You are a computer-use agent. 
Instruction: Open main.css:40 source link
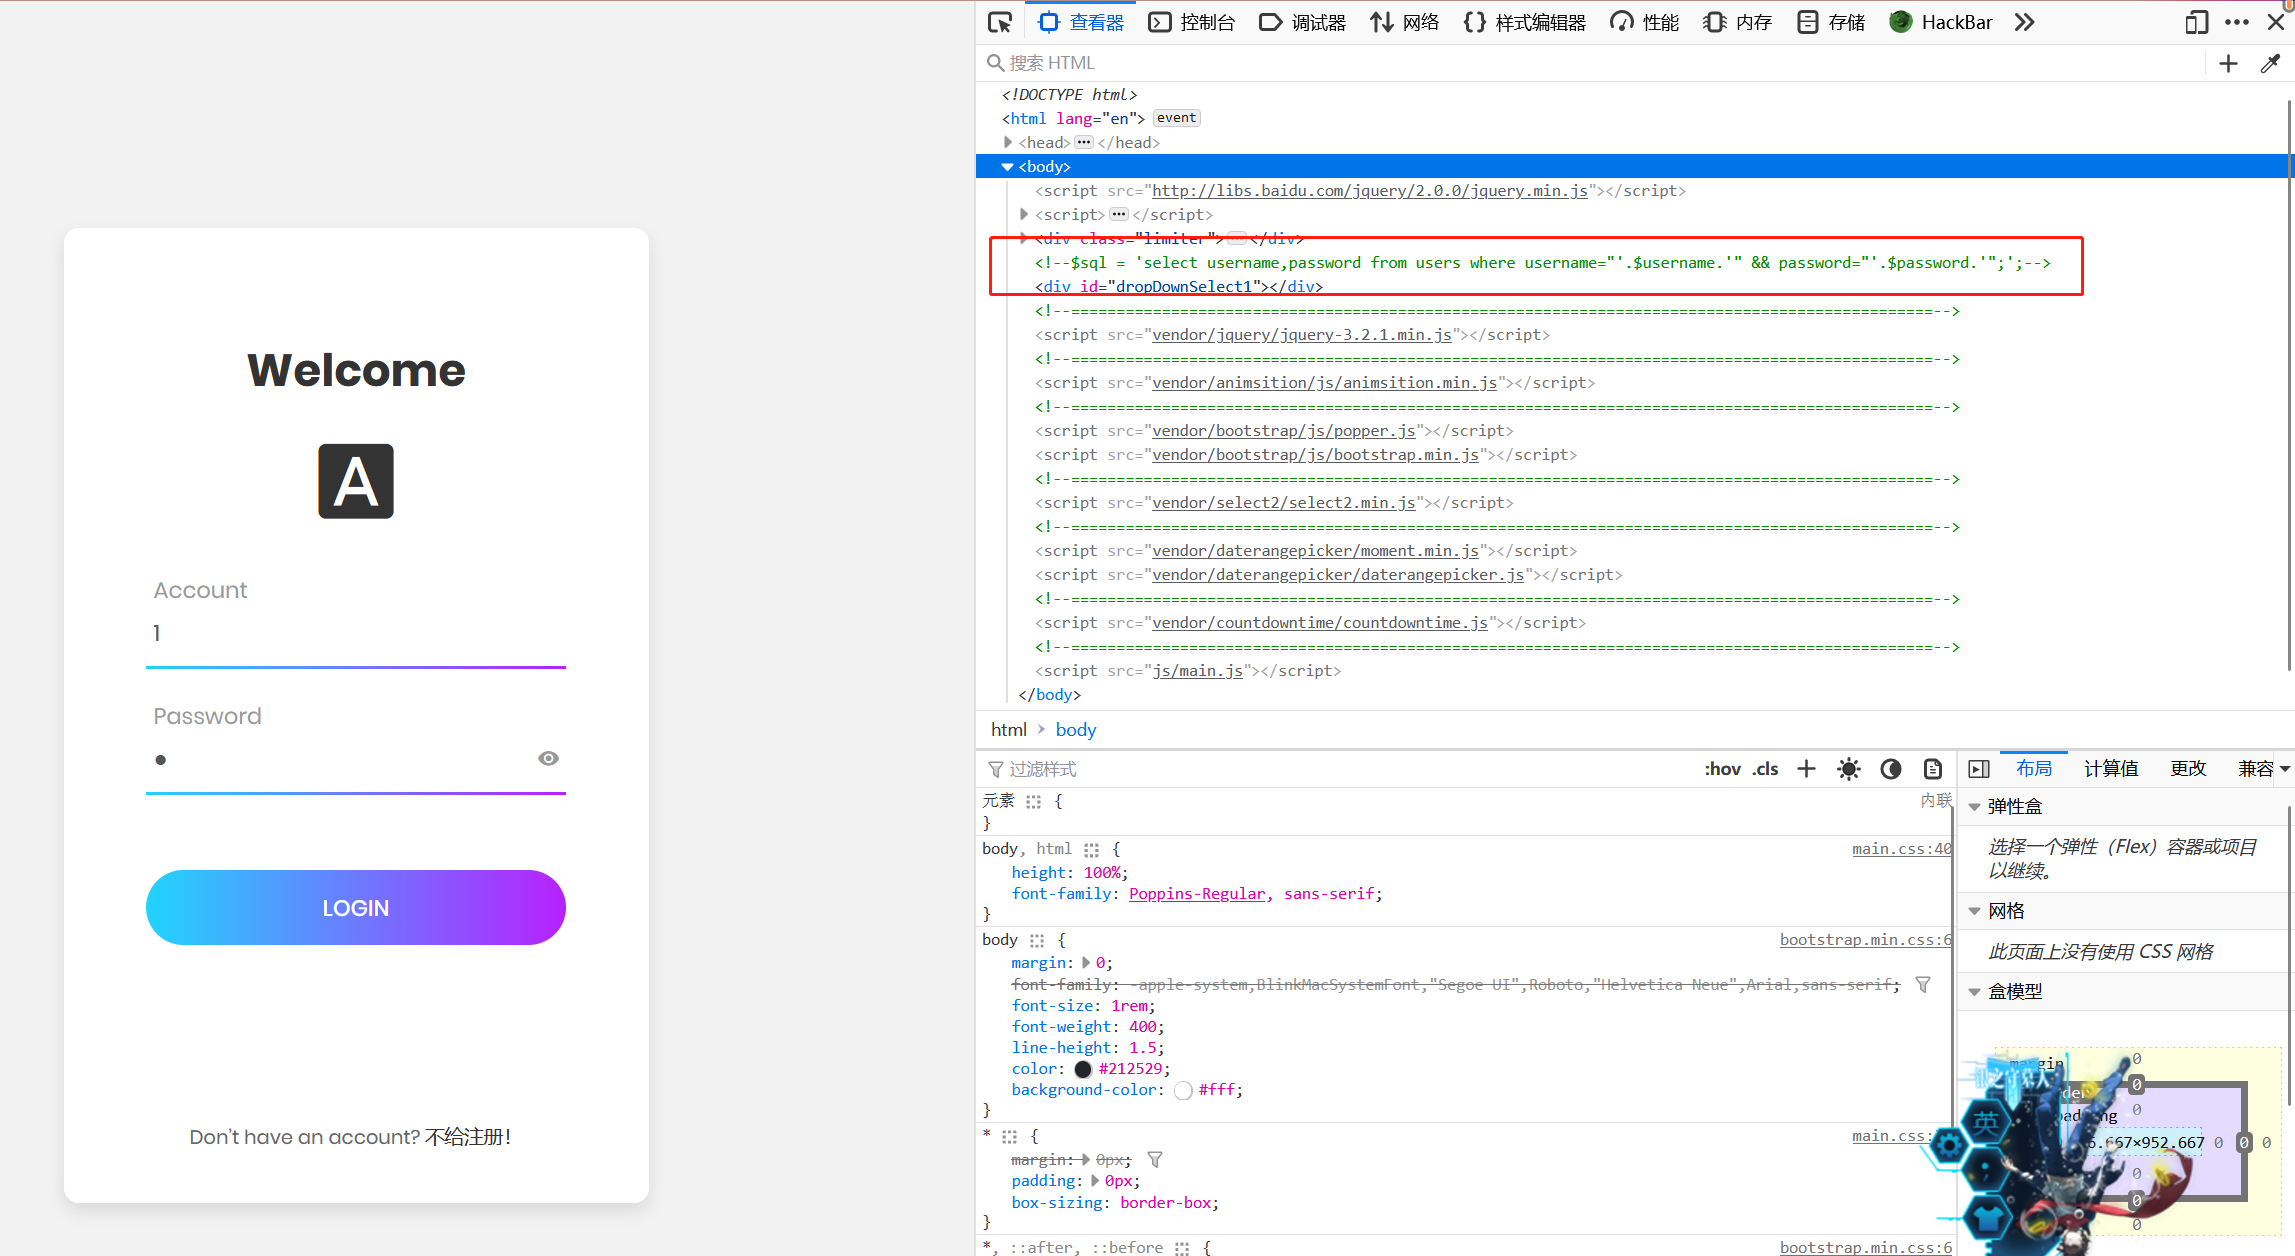pyautogui.click(x=1901, y=849)
